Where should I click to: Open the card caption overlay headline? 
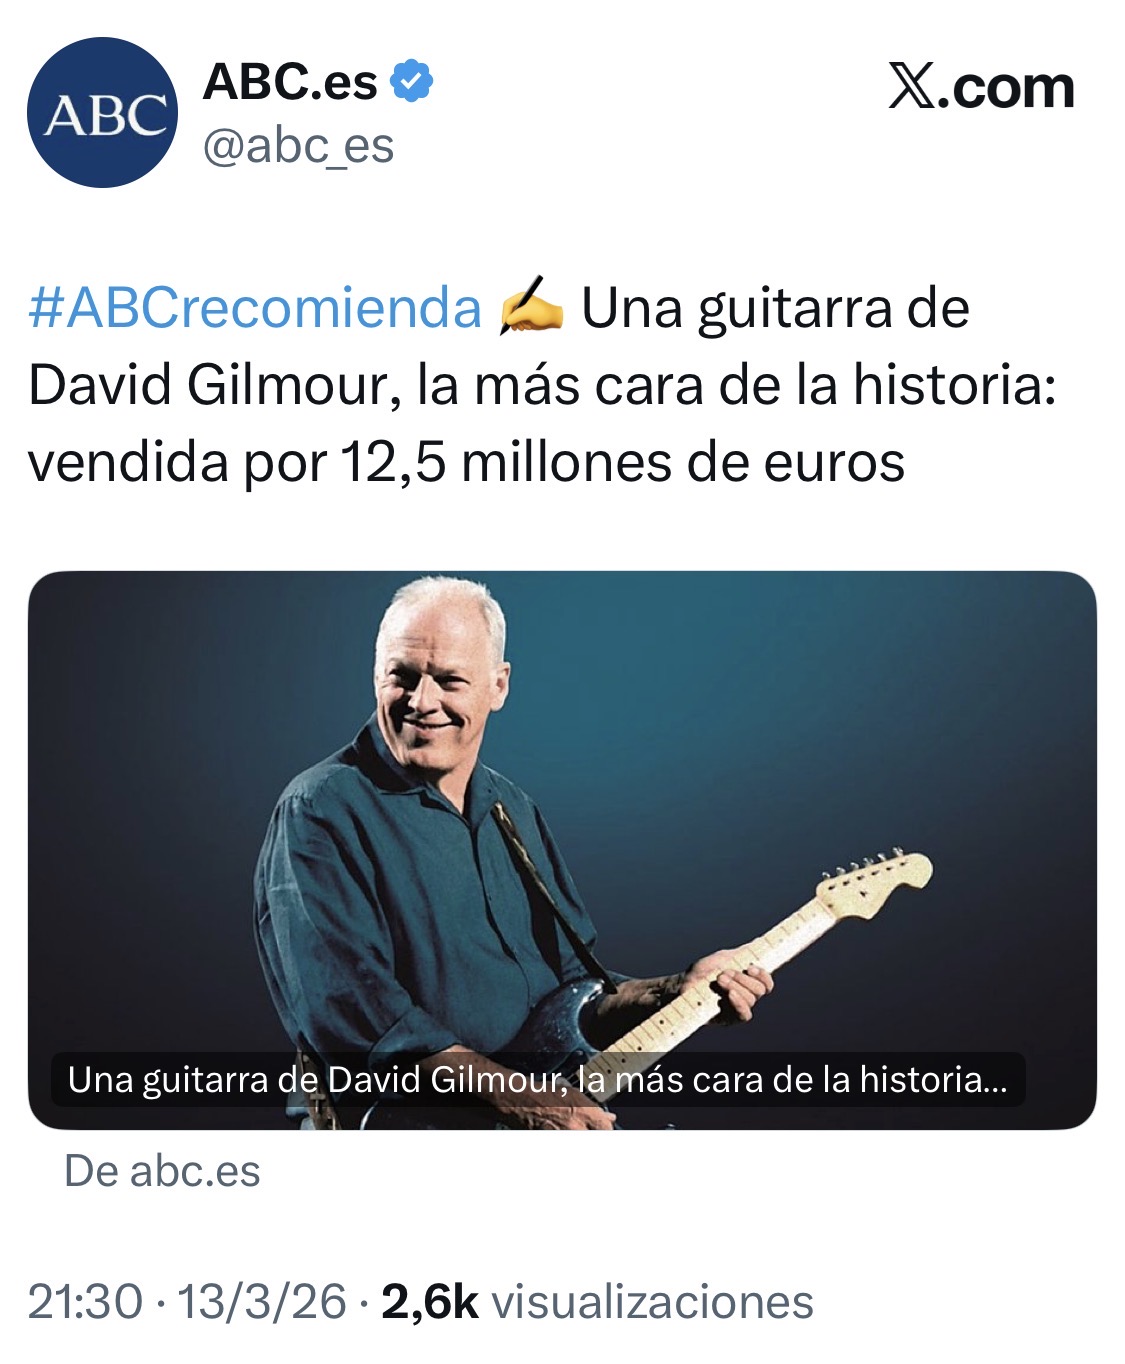[x=538, y=1080]
